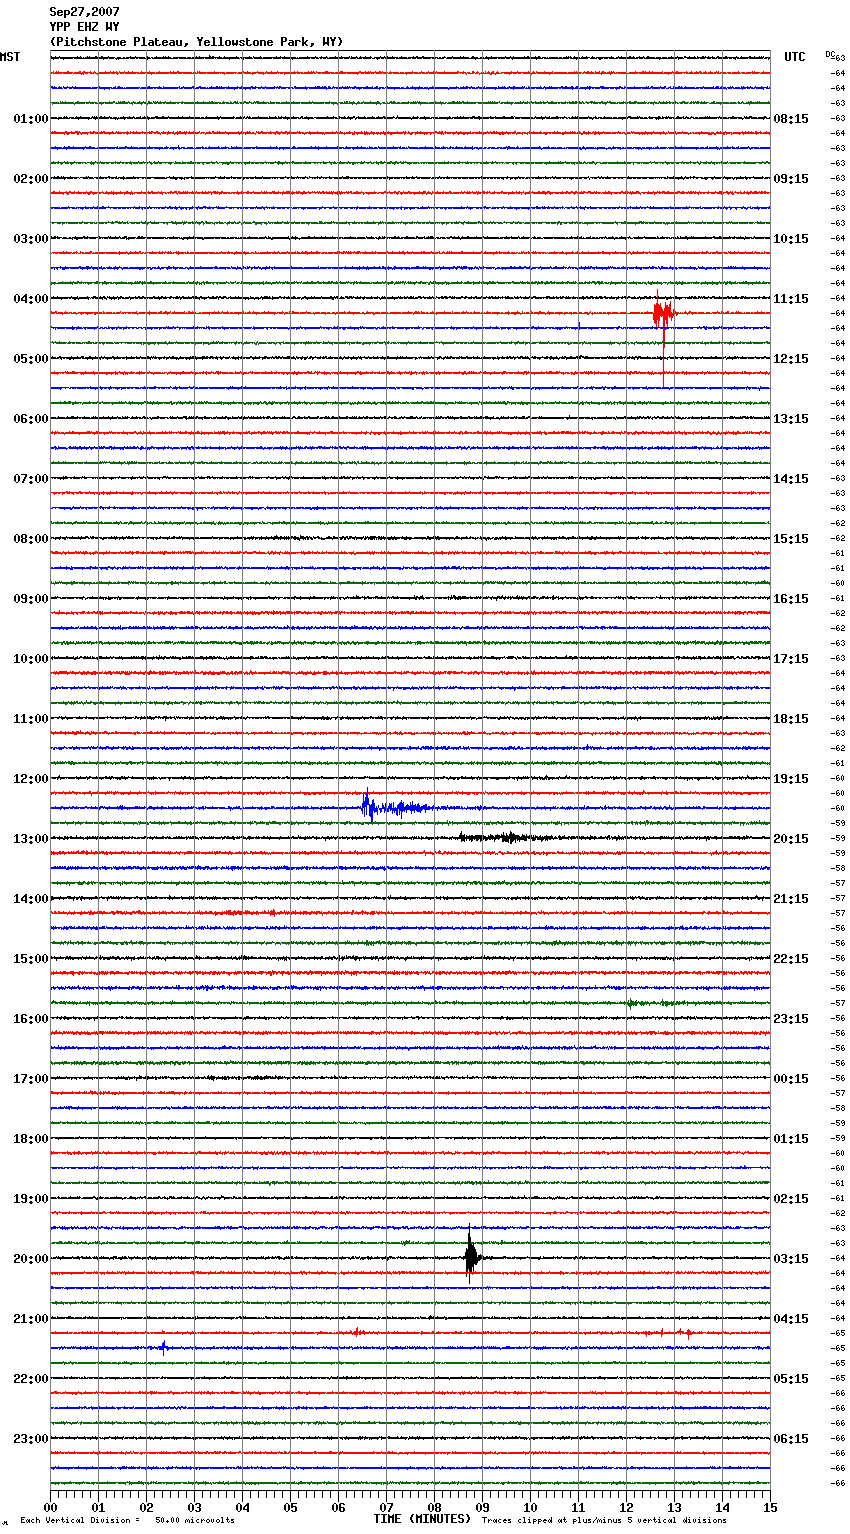Select the 01:00 MST hour label

point(30,119)
